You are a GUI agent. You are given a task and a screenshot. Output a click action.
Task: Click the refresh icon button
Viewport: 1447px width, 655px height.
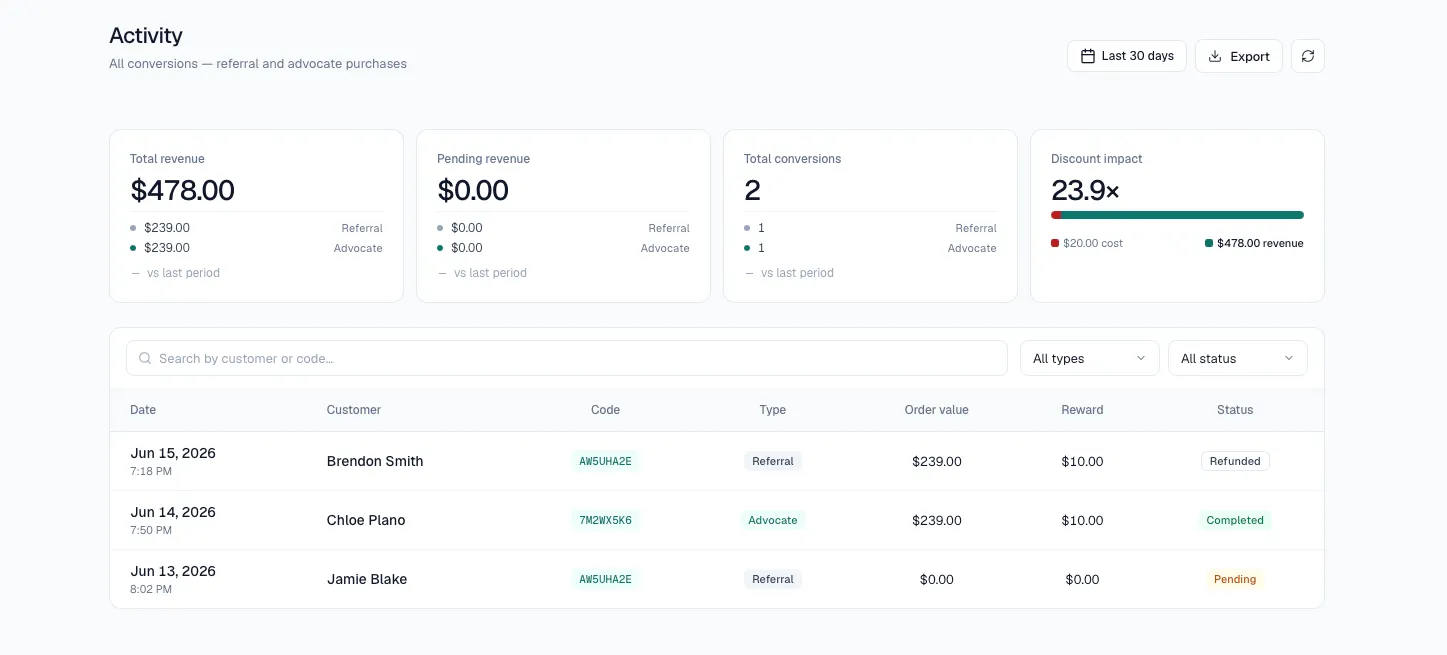1308,56
